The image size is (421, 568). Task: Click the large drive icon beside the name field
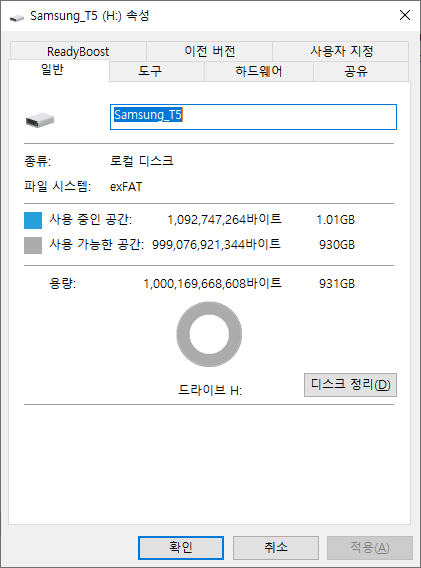(40, 120)
